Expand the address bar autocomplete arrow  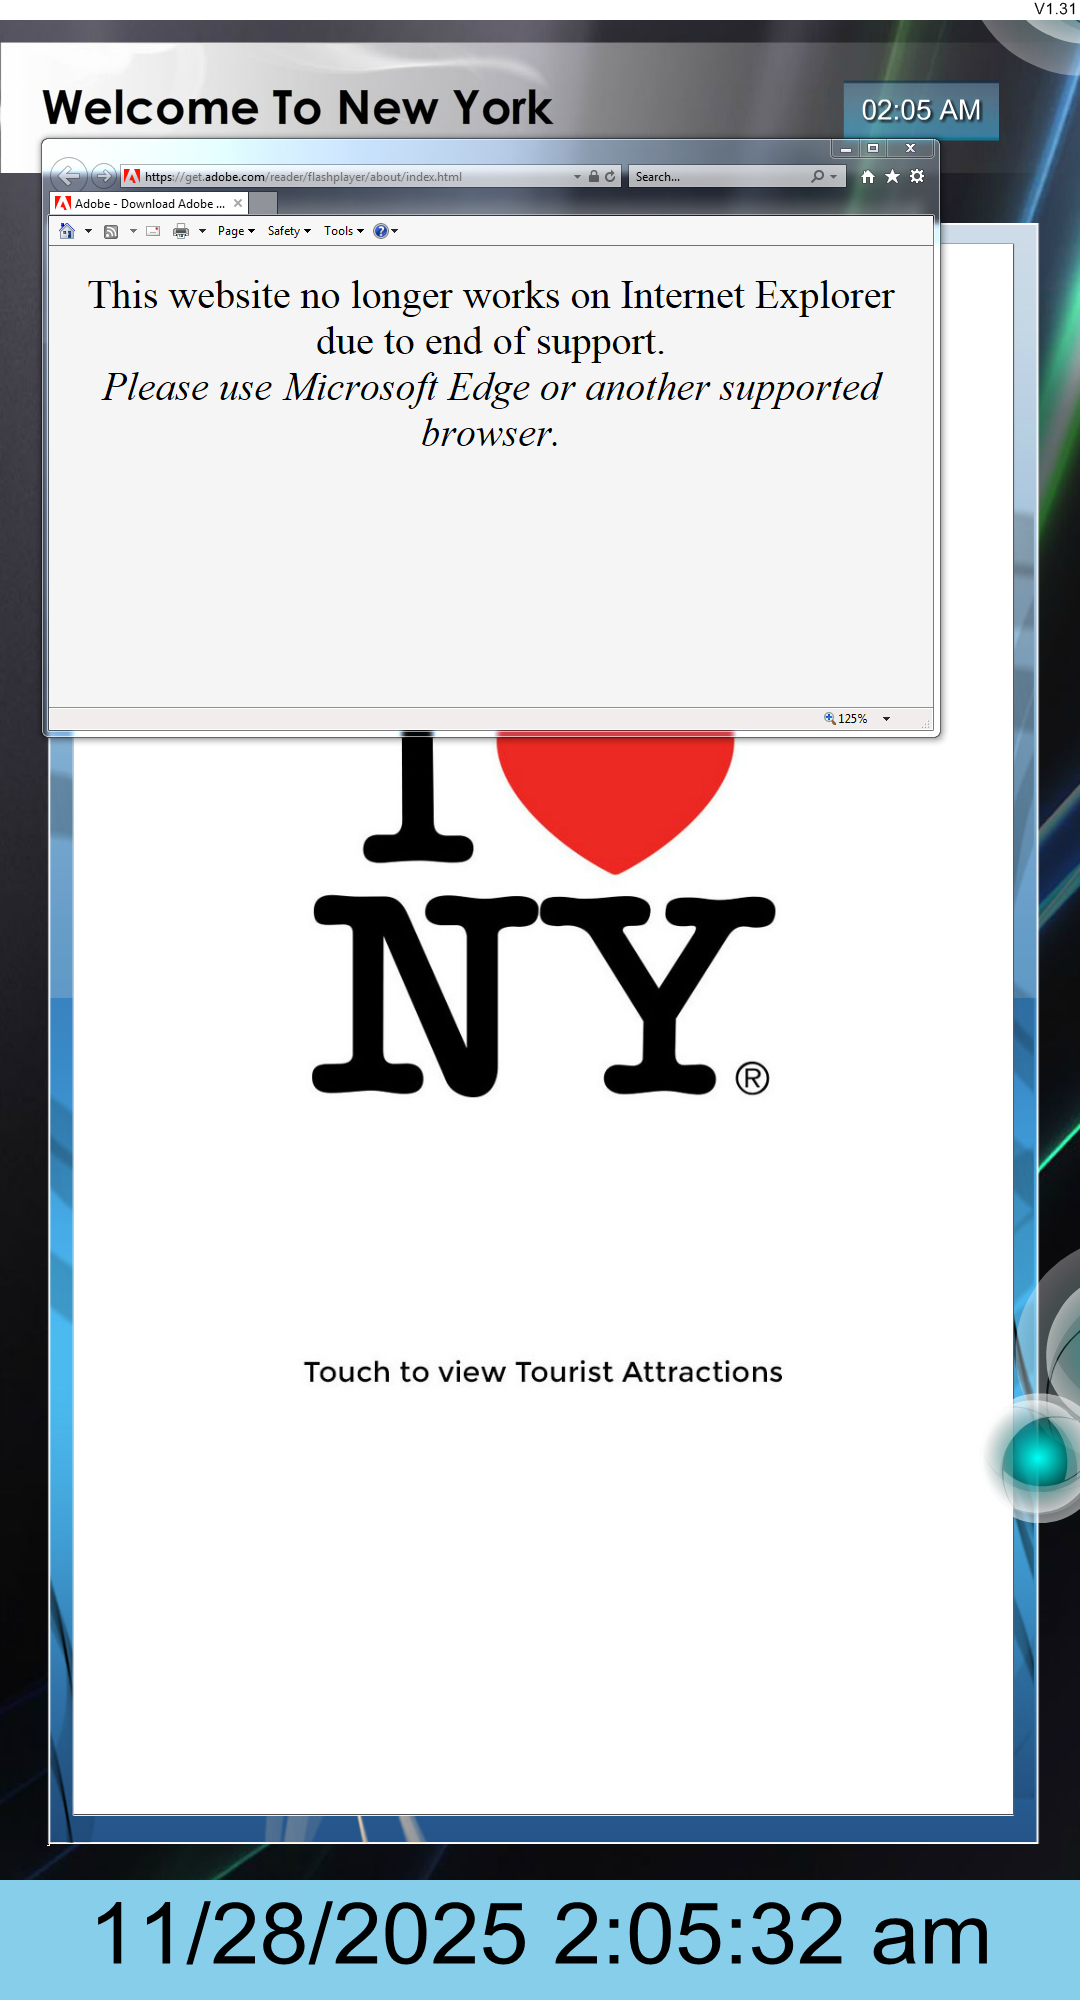click(x=577, y=176)
